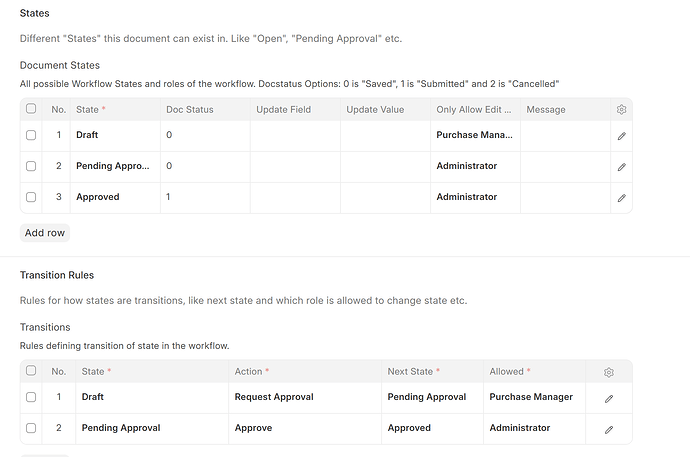Image resolution: width=690 pixels, height=457 pixels.
Task: Edit the Request Approval transition row pencil
Action: click(608, 398)
